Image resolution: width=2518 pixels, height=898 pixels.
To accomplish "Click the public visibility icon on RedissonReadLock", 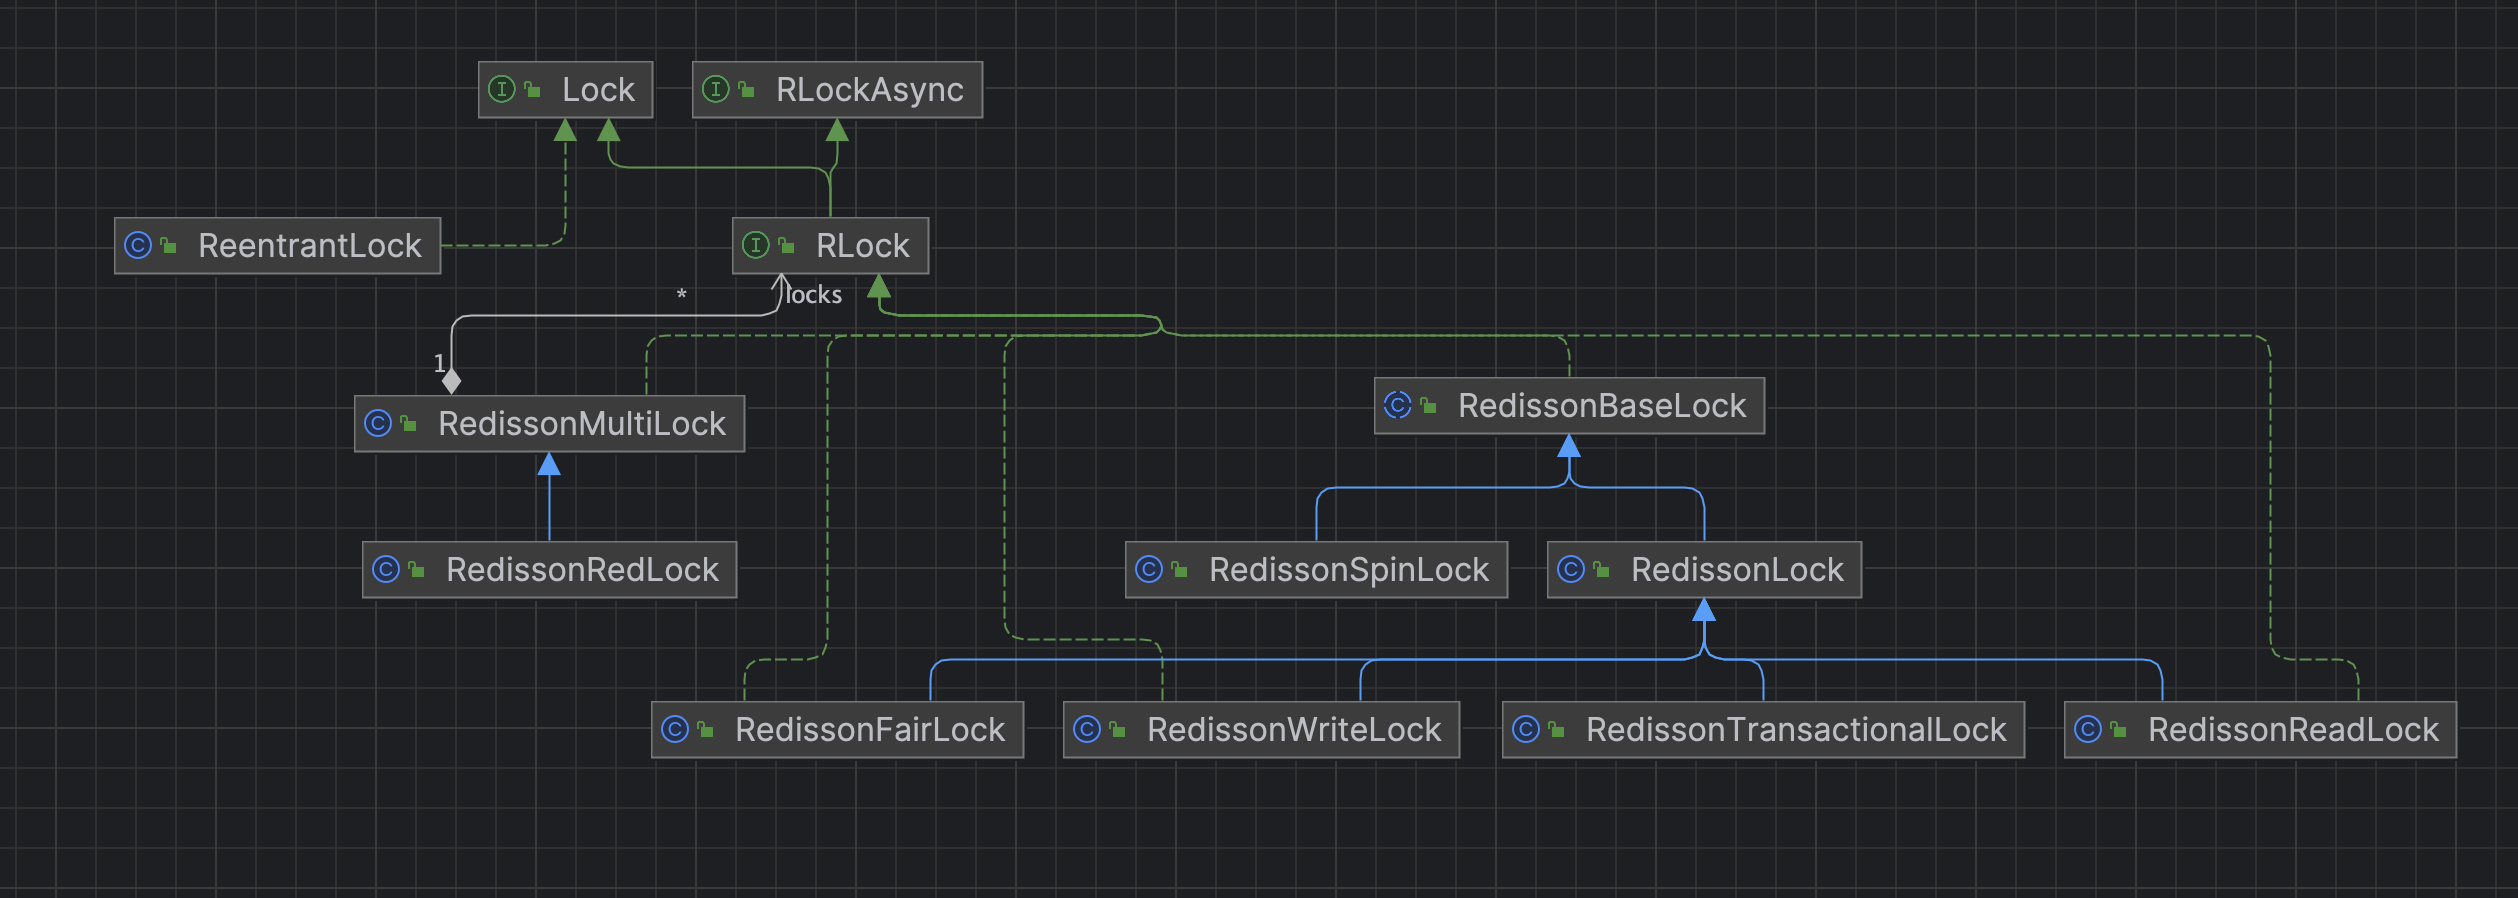I will 2118,730.
